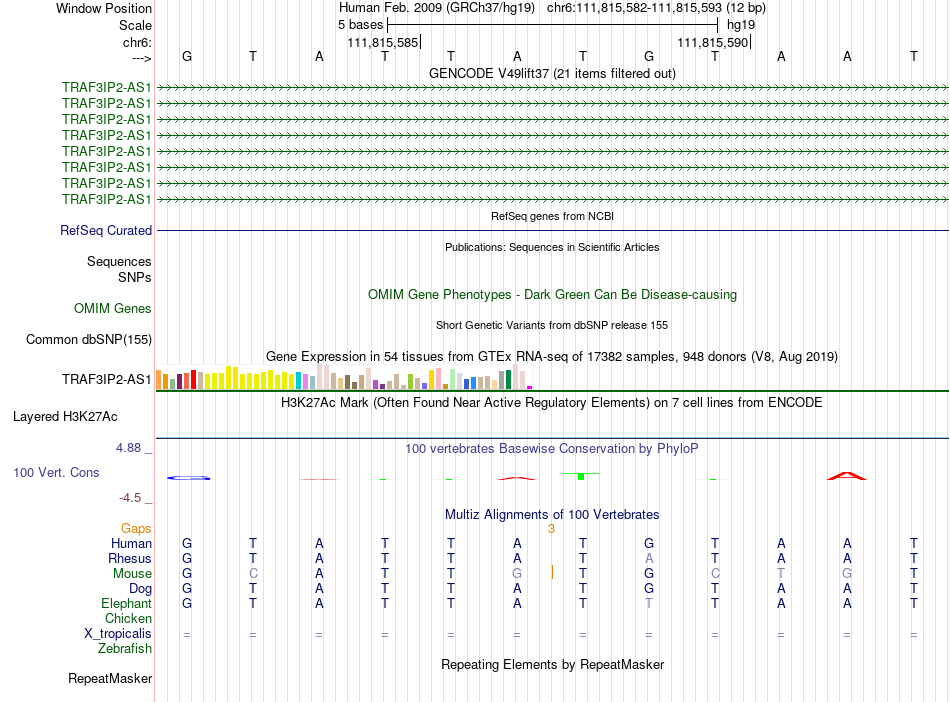The width and height of the screenshot is (950, 702).
Task: Click the RepeatMasker track label
Action: tap(110, 679)
